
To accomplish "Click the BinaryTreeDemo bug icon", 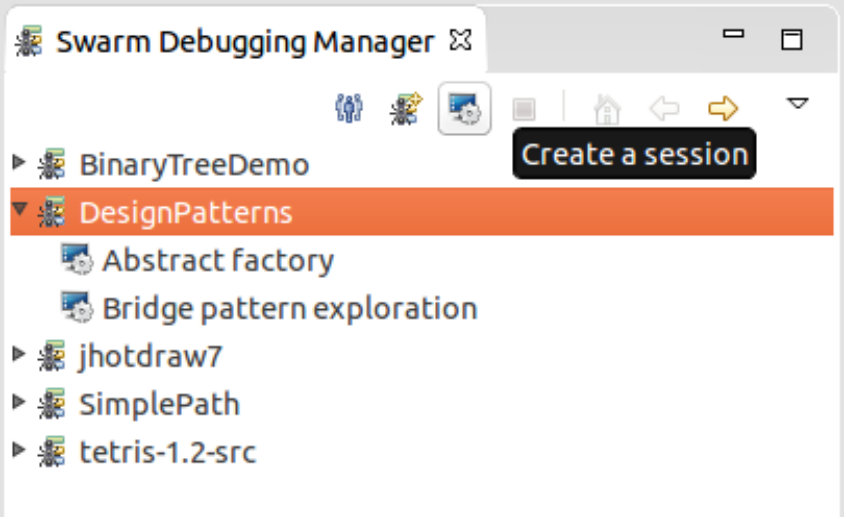I will [x=52, y=164].
